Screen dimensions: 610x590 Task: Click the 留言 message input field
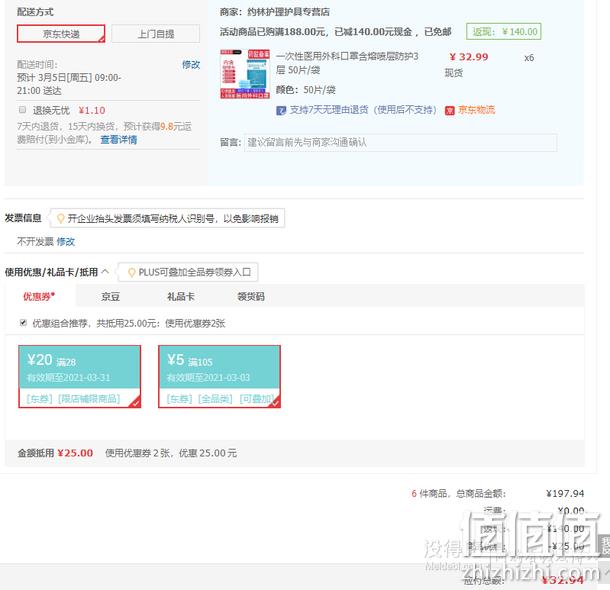401,143
